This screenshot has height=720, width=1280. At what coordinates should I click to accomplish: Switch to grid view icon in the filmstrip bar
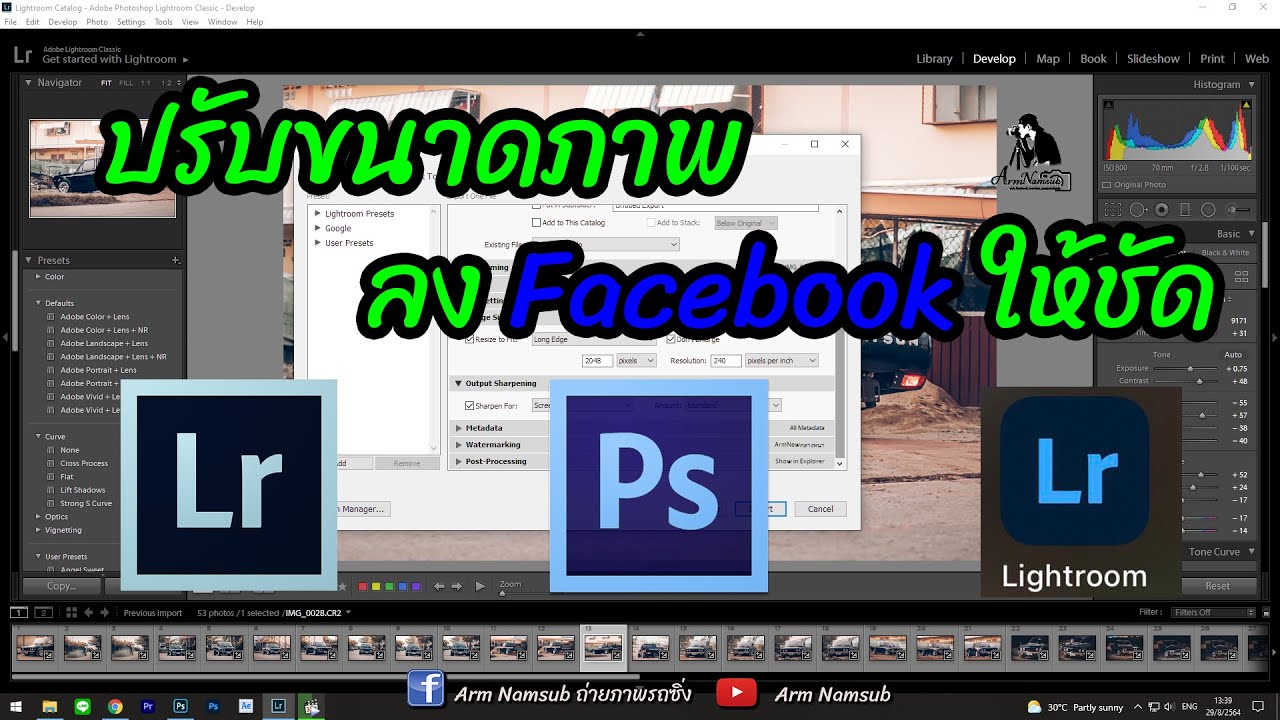[x=71, y=612]
